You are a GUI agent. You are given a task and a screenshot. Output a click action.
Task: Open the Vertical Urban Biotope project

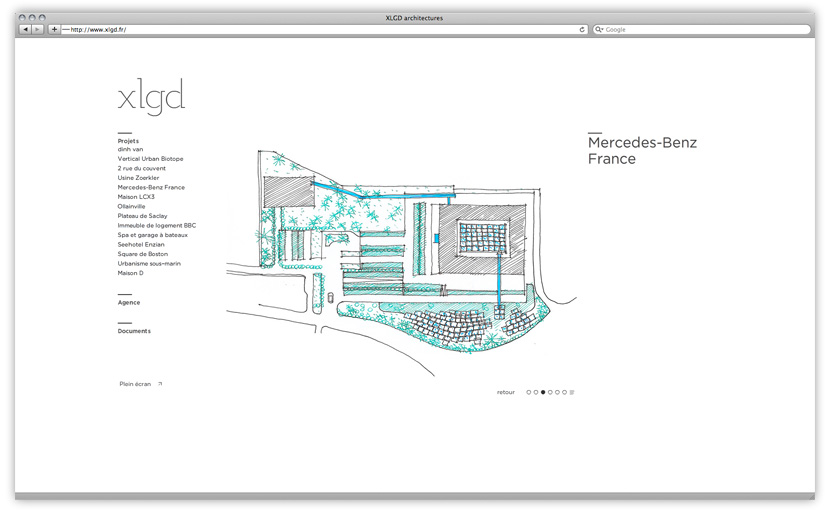coord(150,159)
